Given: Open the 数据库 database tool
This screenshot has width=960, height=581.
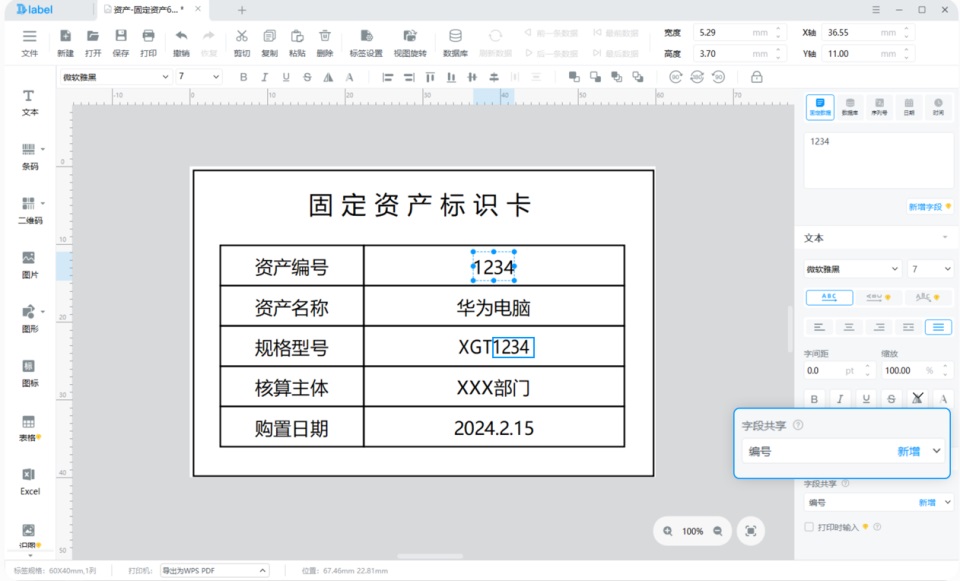Looking at the screenshot, I should tap(455, 43).
